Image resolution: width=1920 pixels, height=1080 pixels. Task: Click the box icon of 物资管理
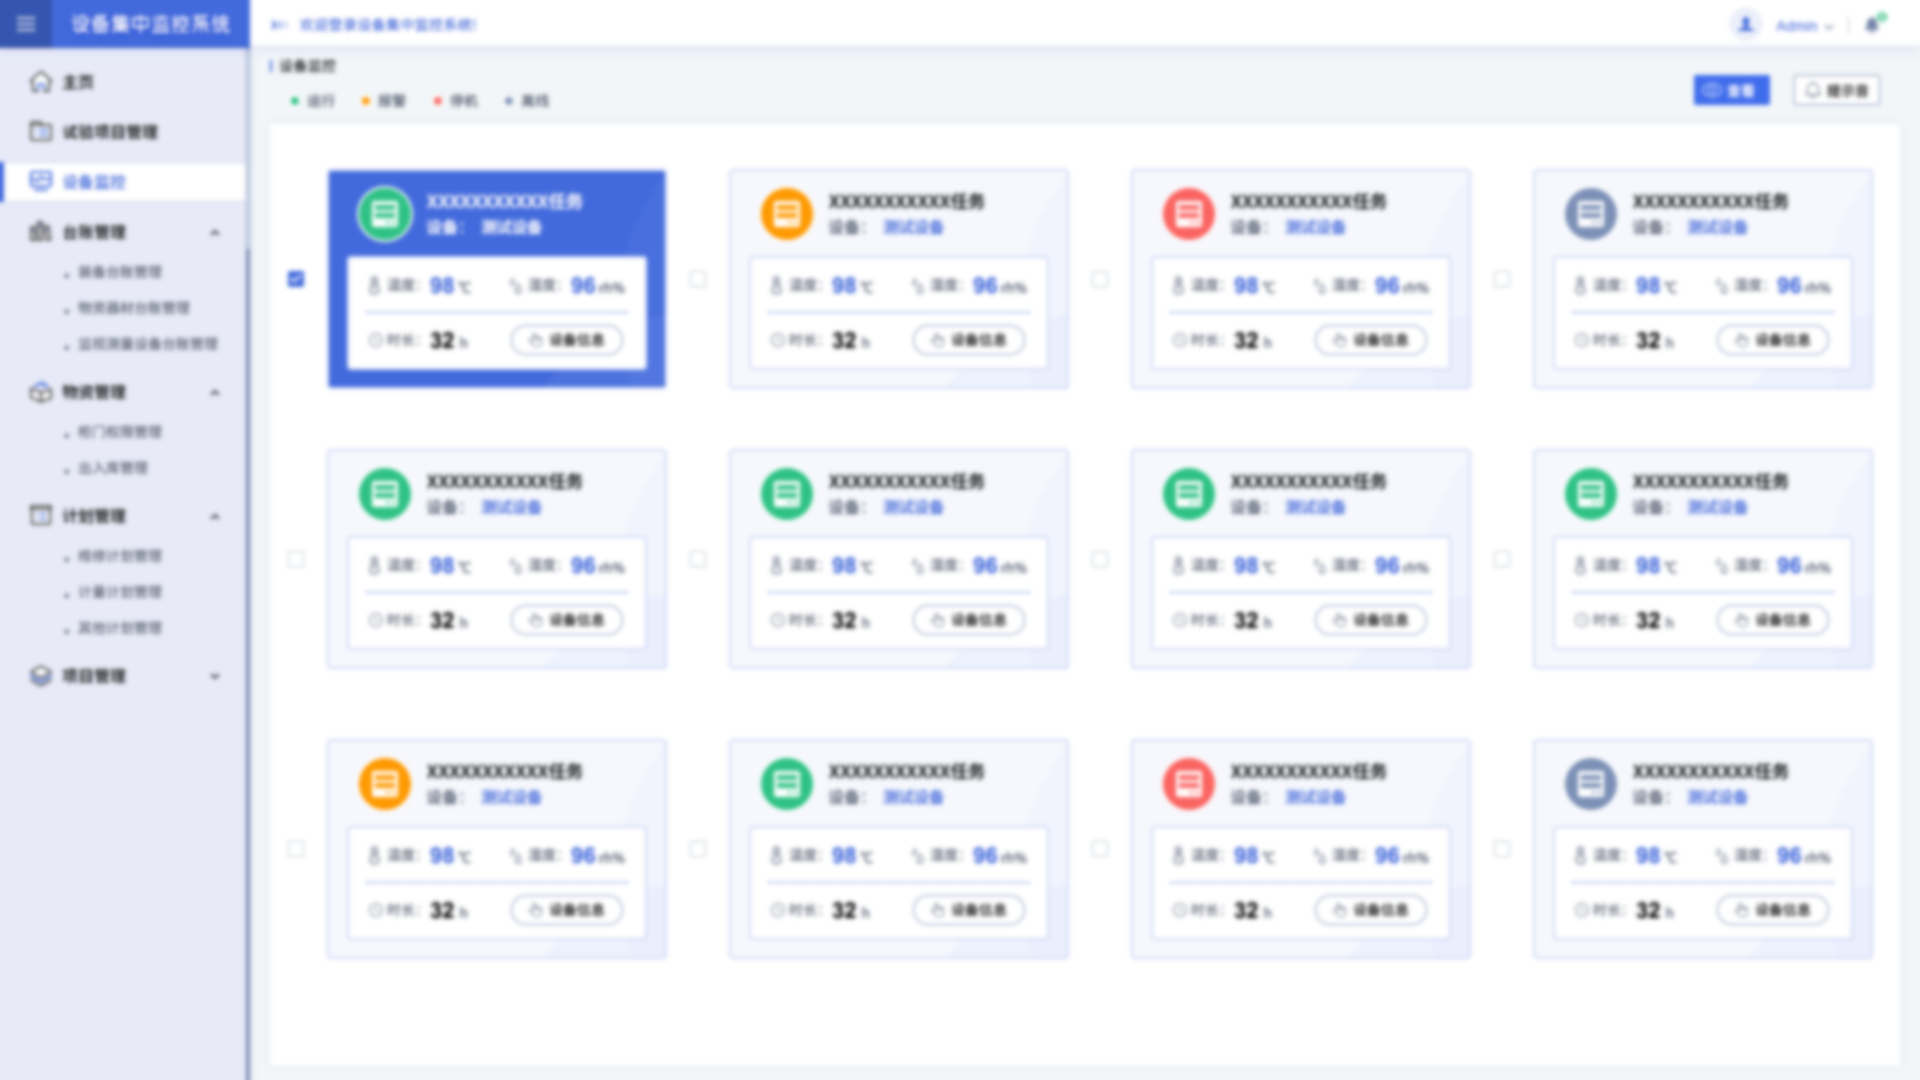click(40, 391)
